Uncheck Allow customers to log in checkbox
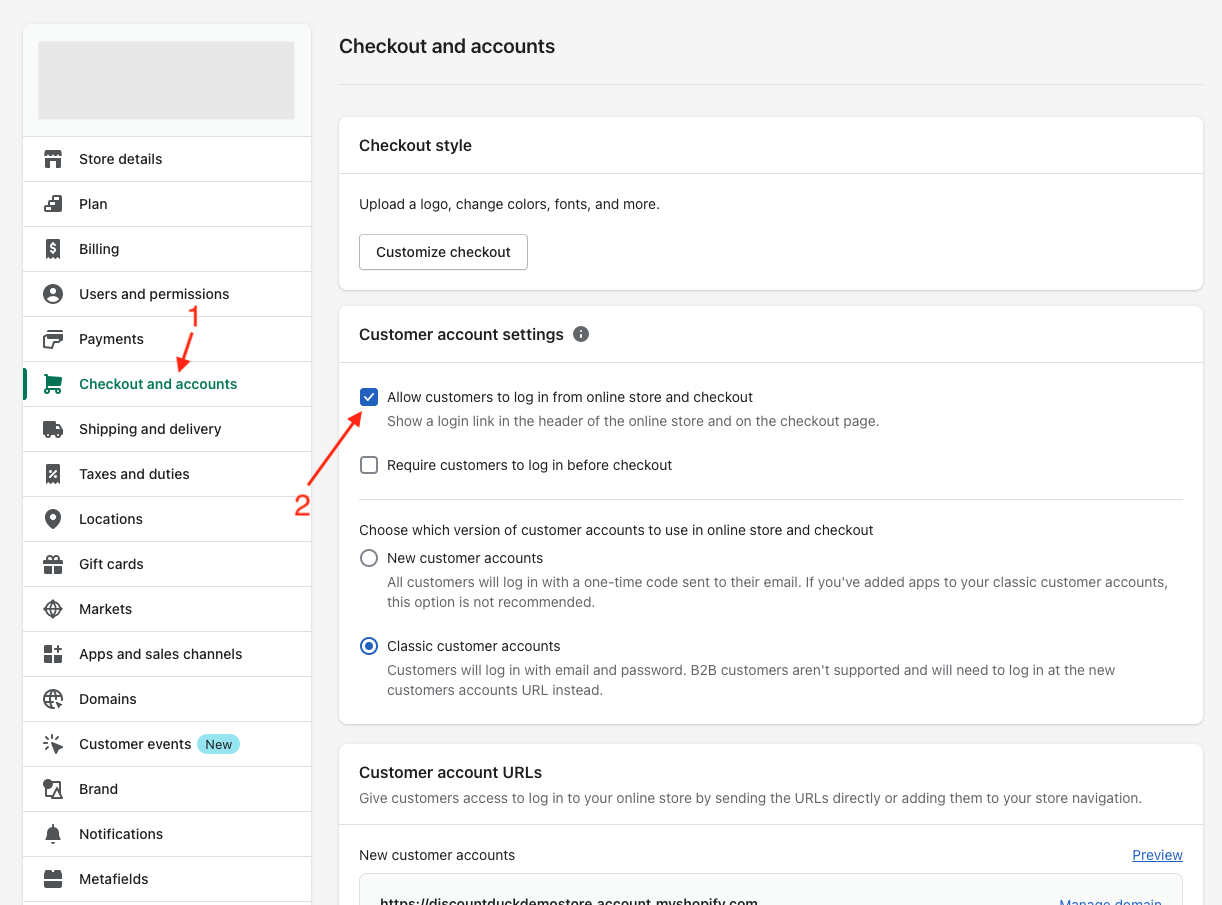This screenshot has width=1222, height=905. click(369, 397)
